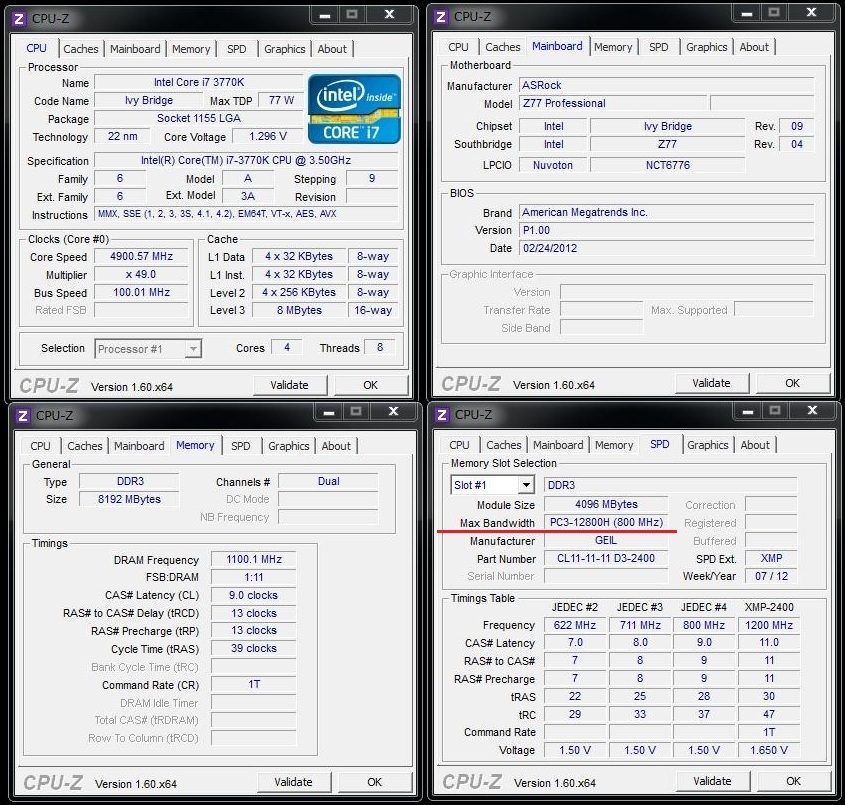Go to Graphics tab in the Memory window
The image size is (845, 805).
point(289,446)
